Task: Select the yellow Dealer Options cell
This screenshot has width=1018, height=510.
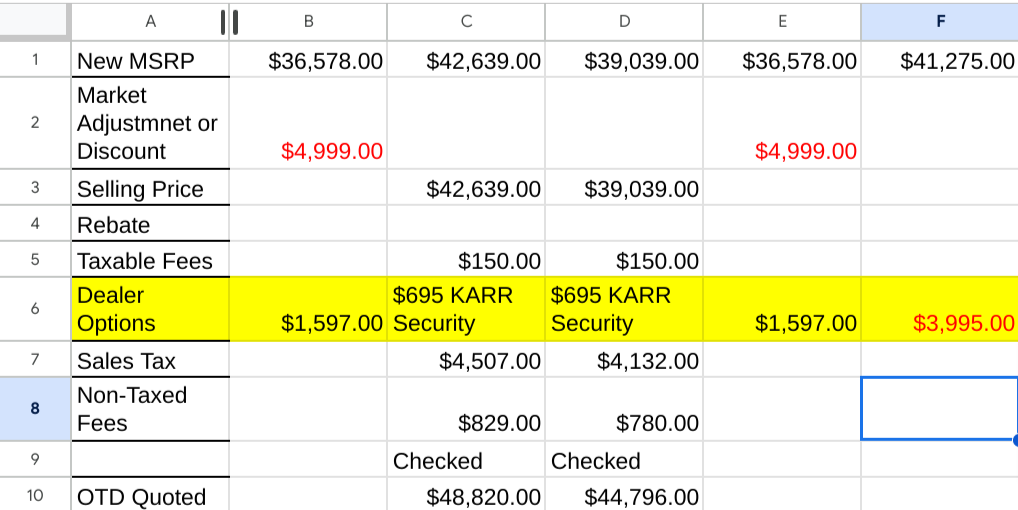Action: pyautogui.click(x=150, y=309)
